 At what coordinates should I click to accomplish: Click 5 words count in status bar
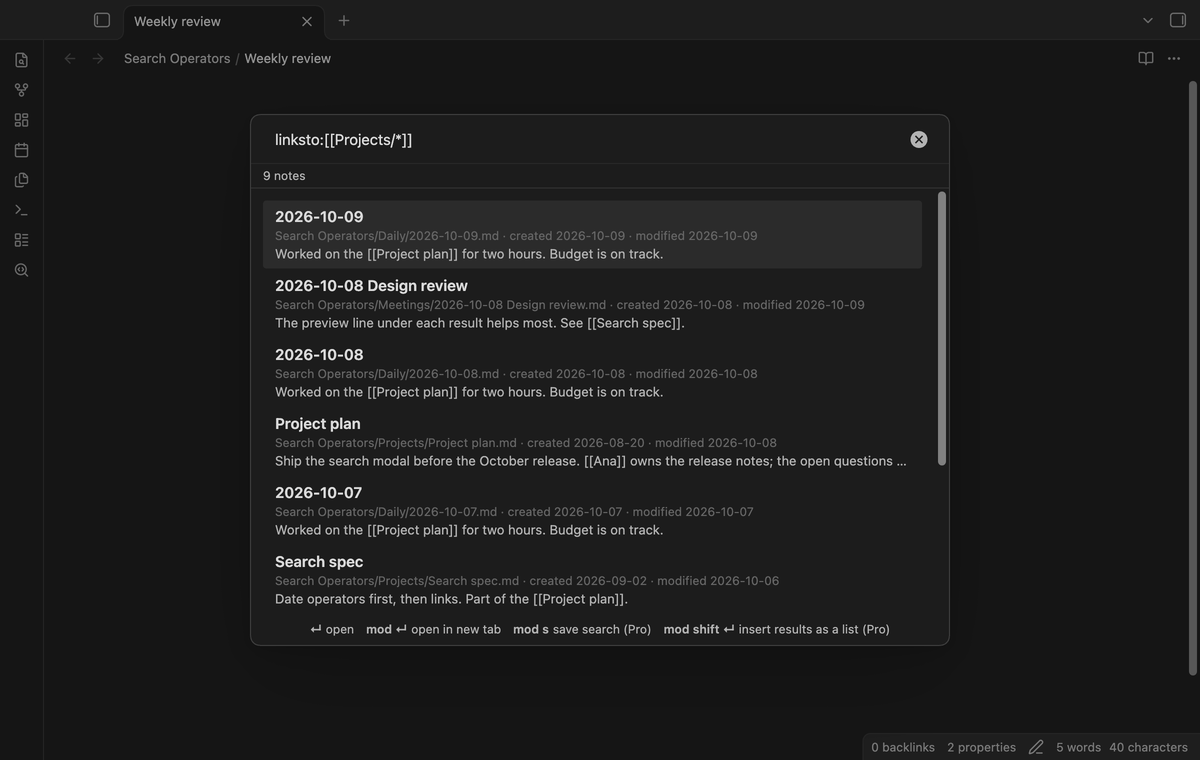pos(1078,747)
